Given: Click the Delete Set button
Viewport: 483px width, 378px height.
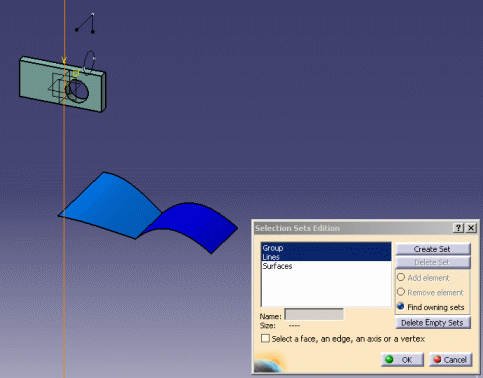Looking at the screenshot, I should click(433, 262).
